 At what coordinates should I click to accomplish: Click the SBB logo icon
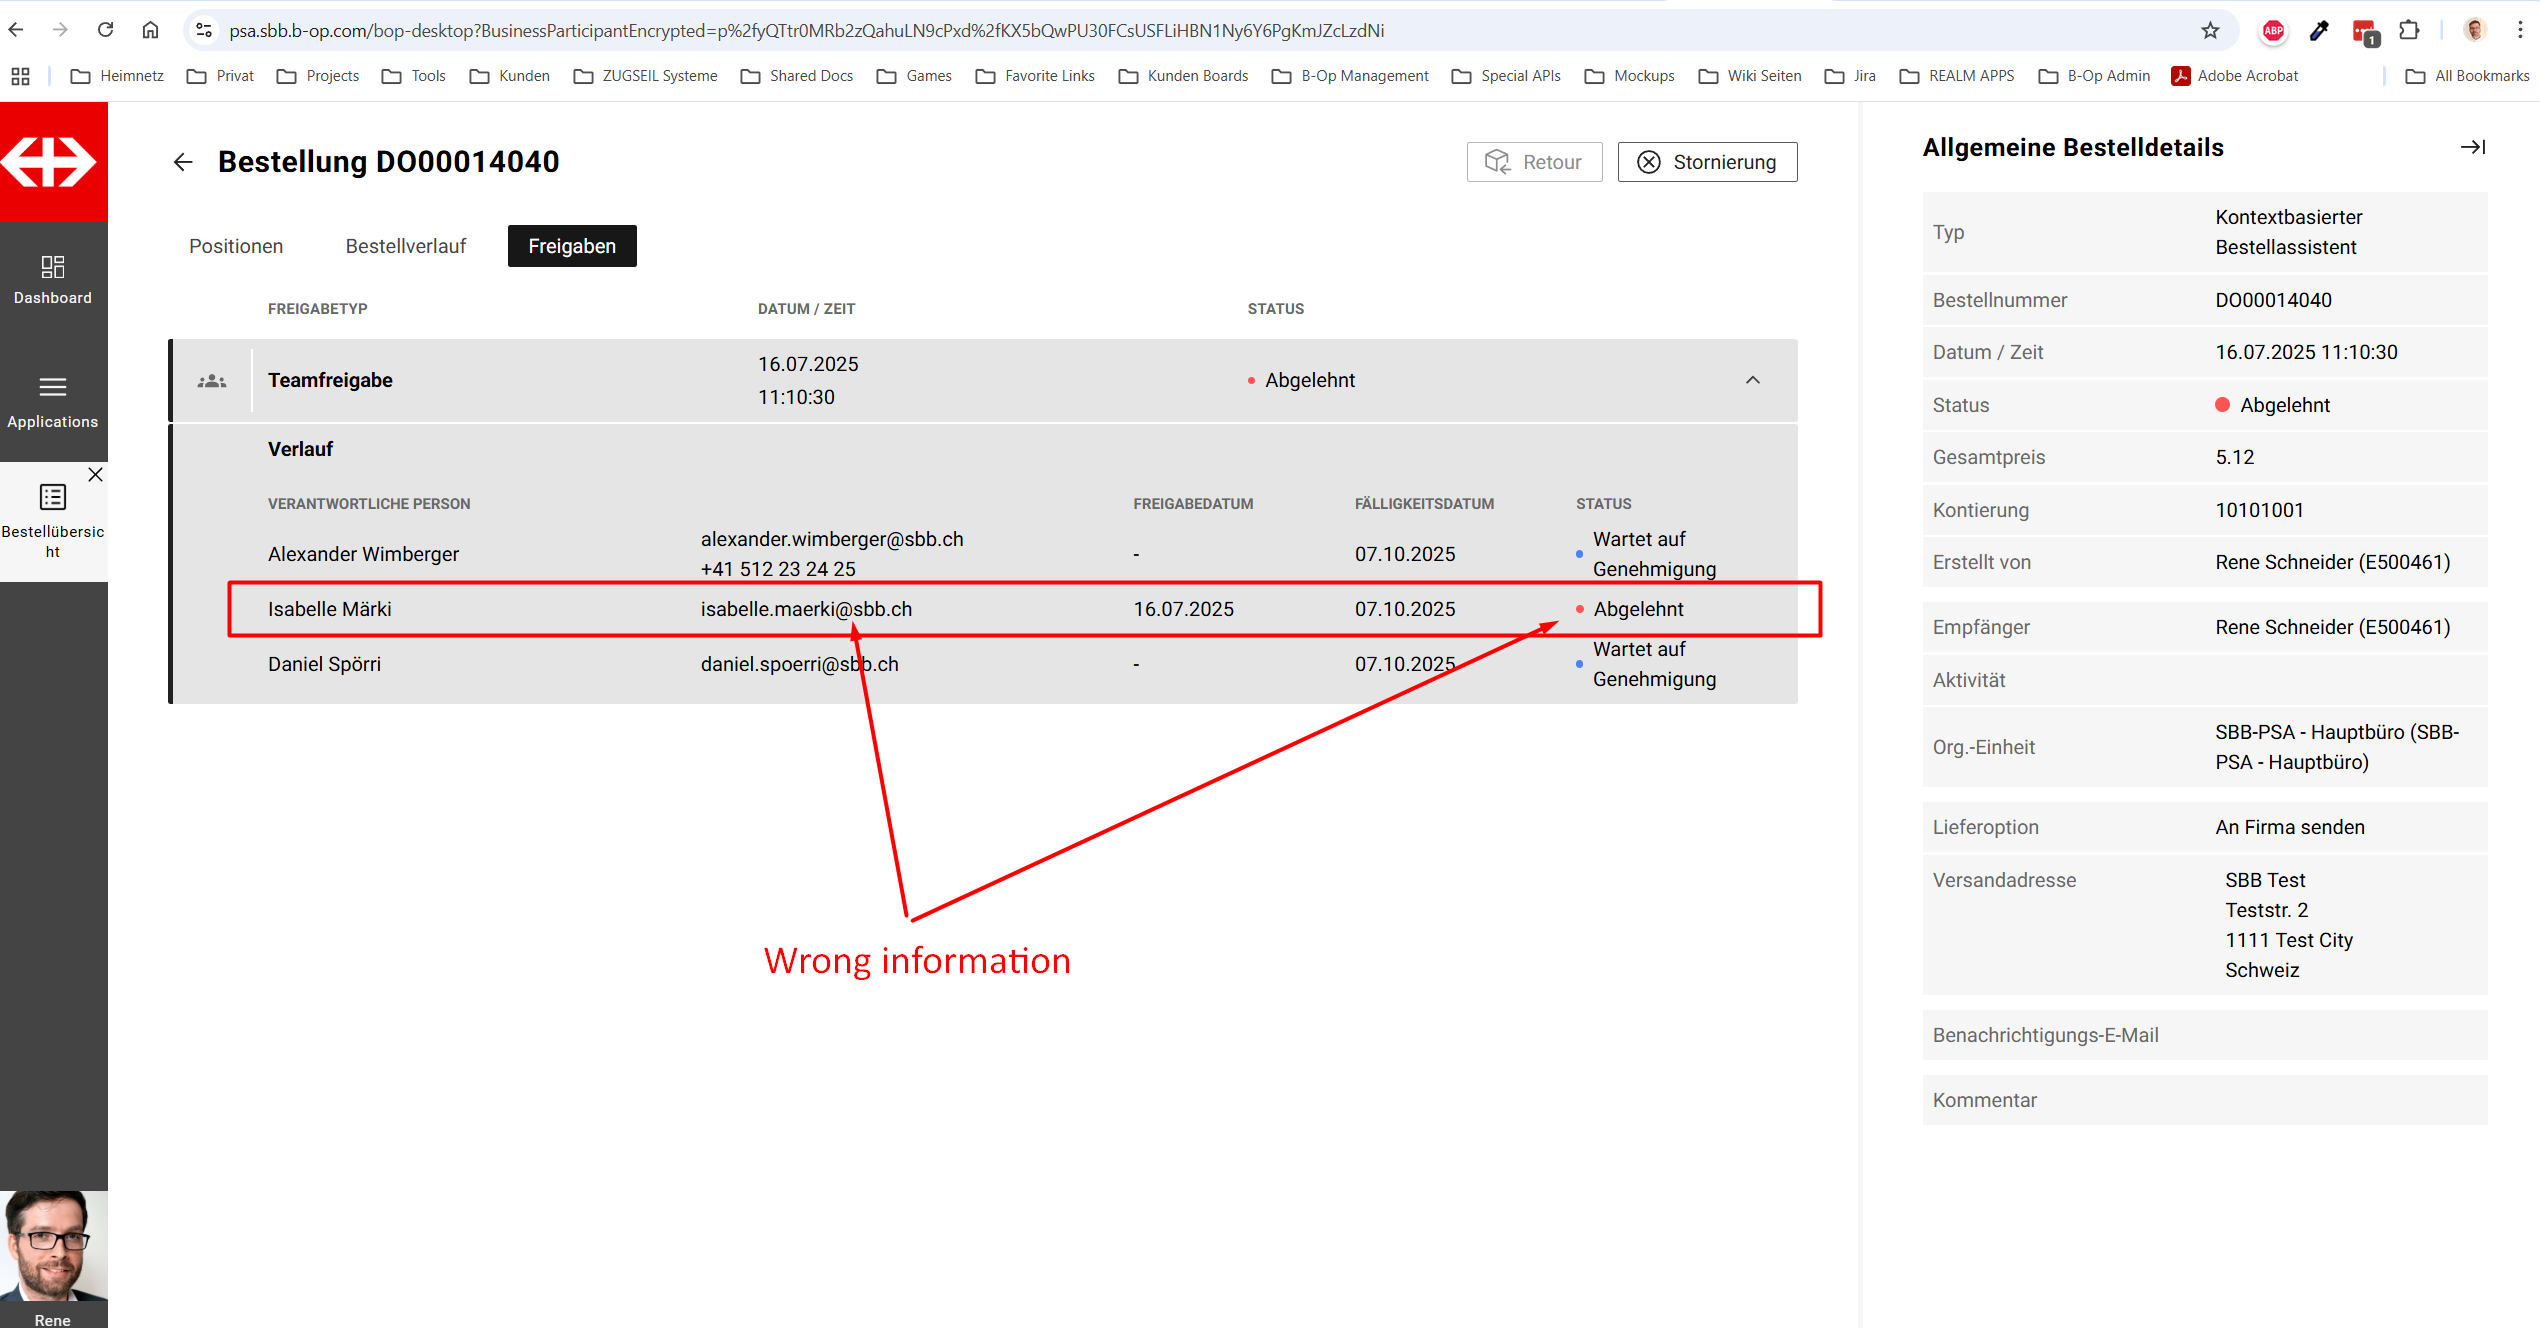pyautogui.click(x=50, y=162)
